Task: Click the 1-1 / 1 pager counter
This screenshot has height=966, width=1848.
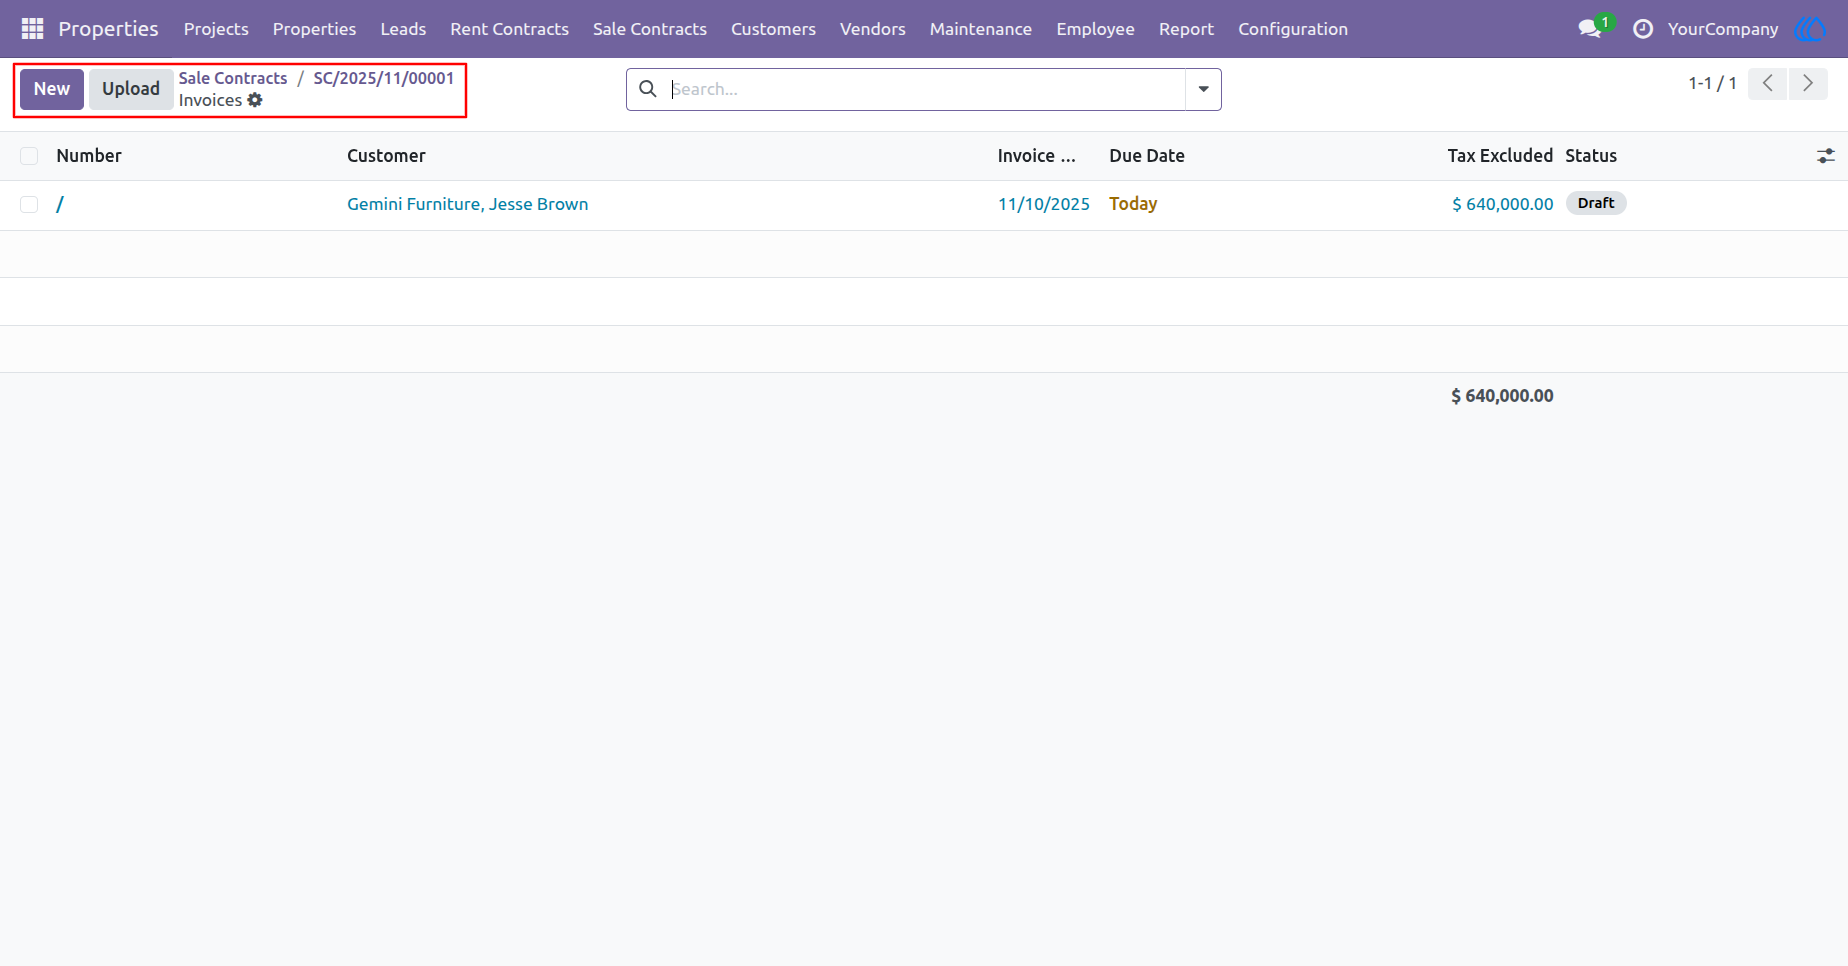Action: (x=1712, y=84)
